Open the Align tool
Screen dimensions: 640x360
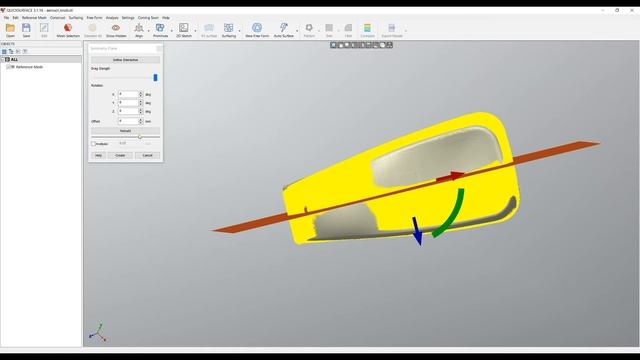pyautogui.click(x=139, y=28)
